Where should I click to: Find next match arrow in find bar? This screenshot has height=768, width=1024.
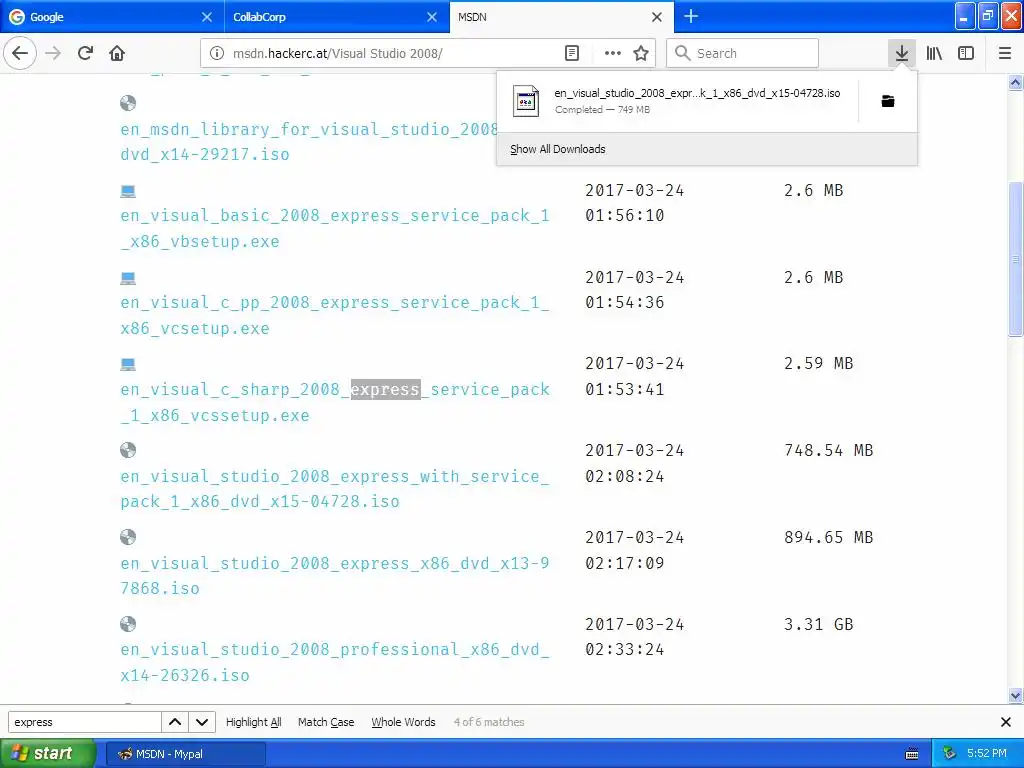202,722
